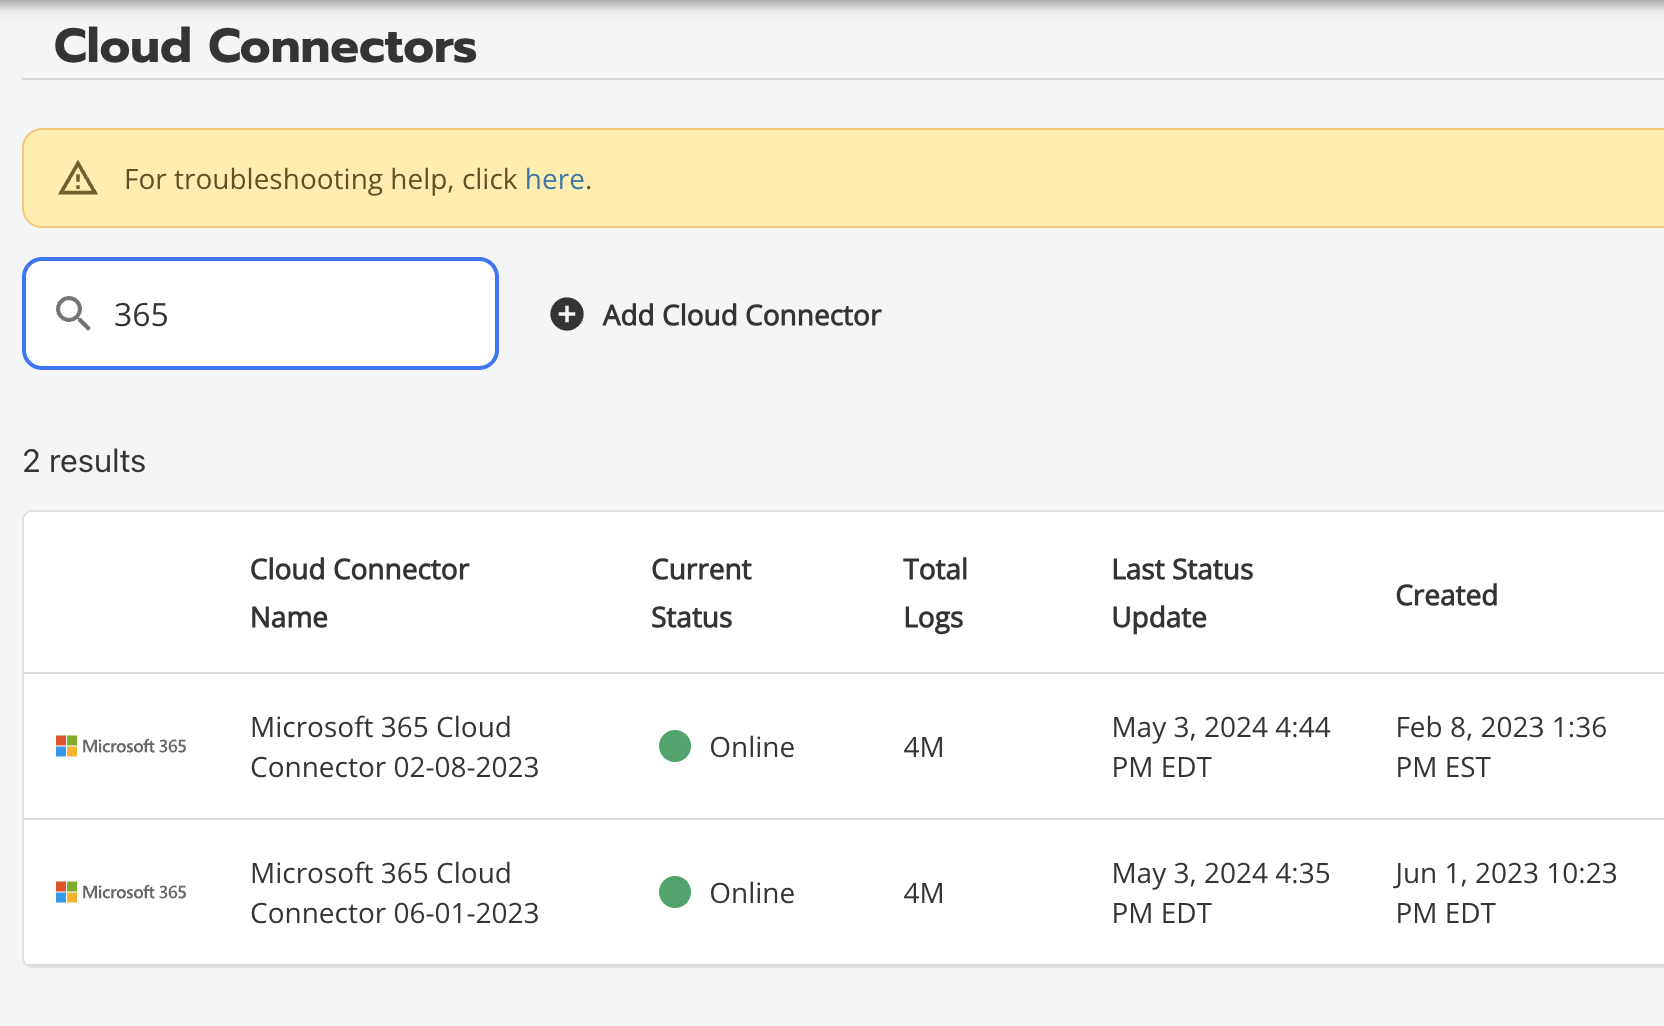Sort by Created column header

pos(1446,595)
